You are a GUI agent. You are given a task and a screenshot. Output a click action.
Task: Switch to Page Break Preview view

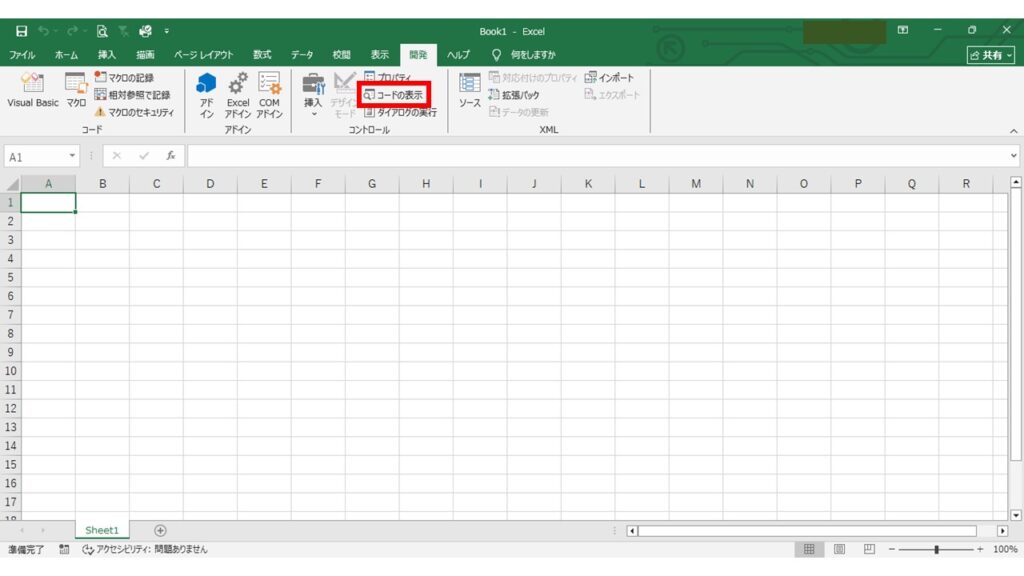pos(869,550)
